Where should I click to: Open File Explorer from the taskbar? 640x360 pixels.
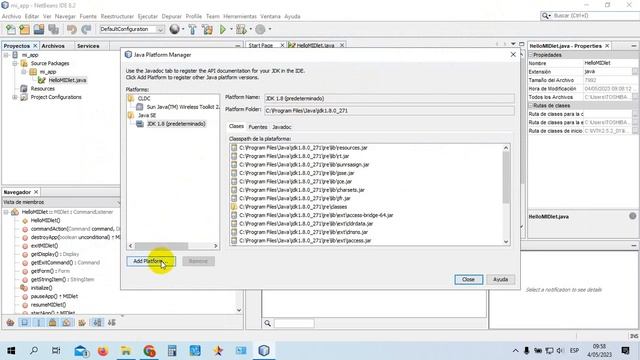(126, 351)
